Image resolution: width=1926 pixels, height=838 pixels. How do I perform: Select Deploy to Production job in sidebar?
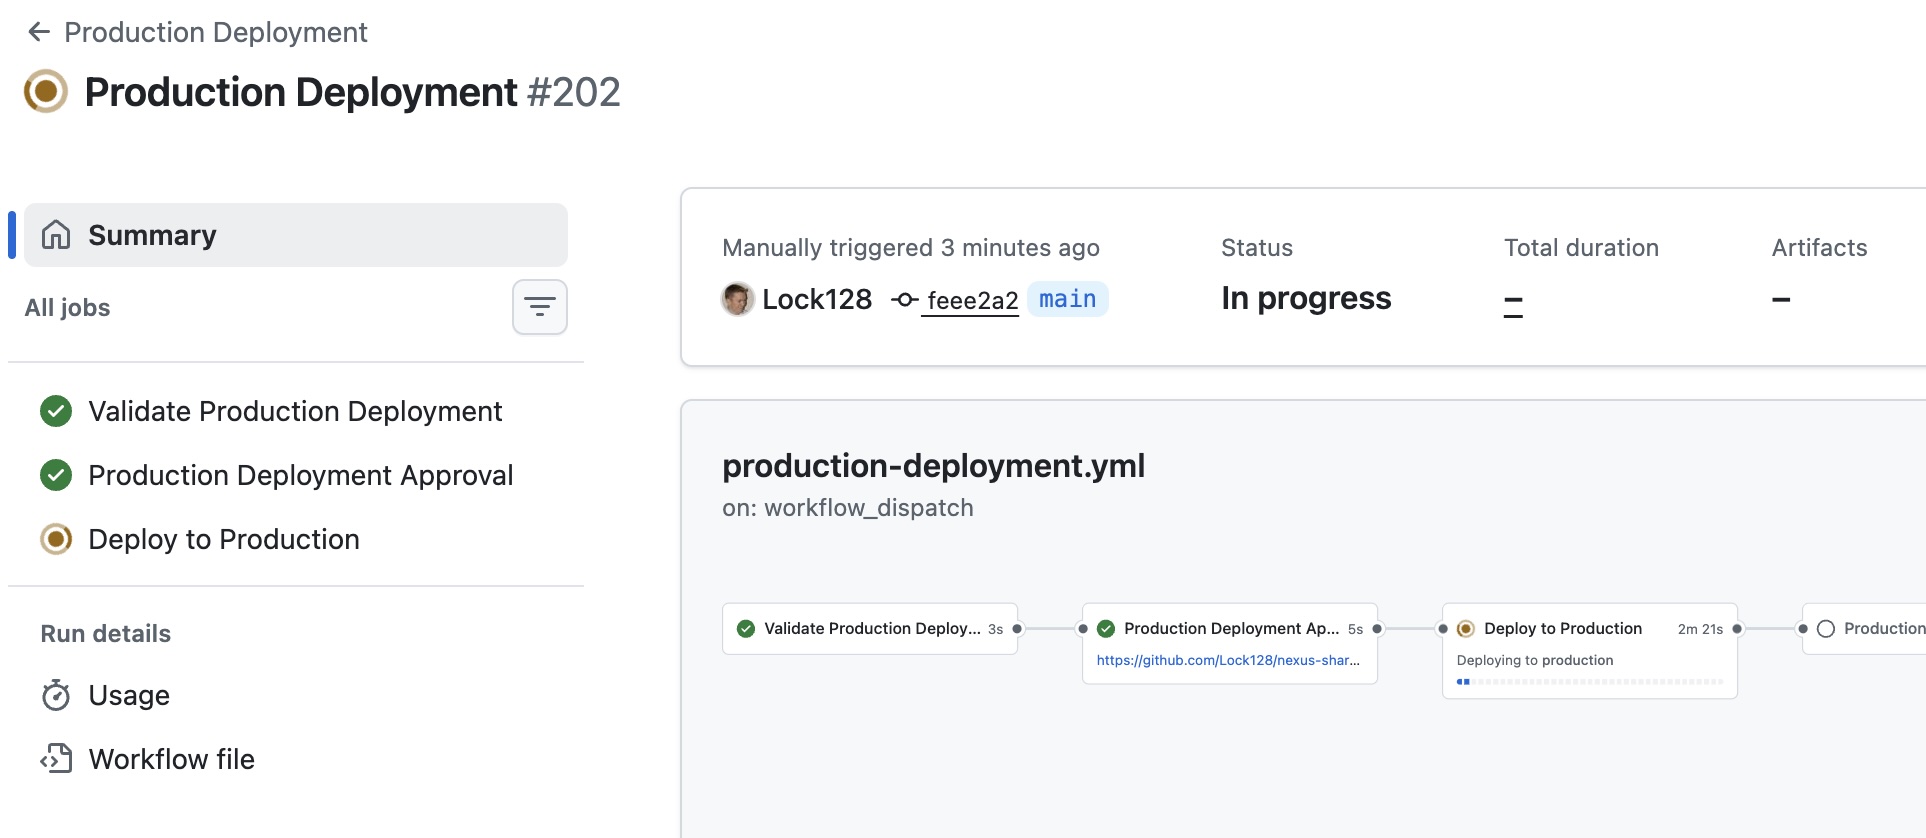tap(223, 539)
